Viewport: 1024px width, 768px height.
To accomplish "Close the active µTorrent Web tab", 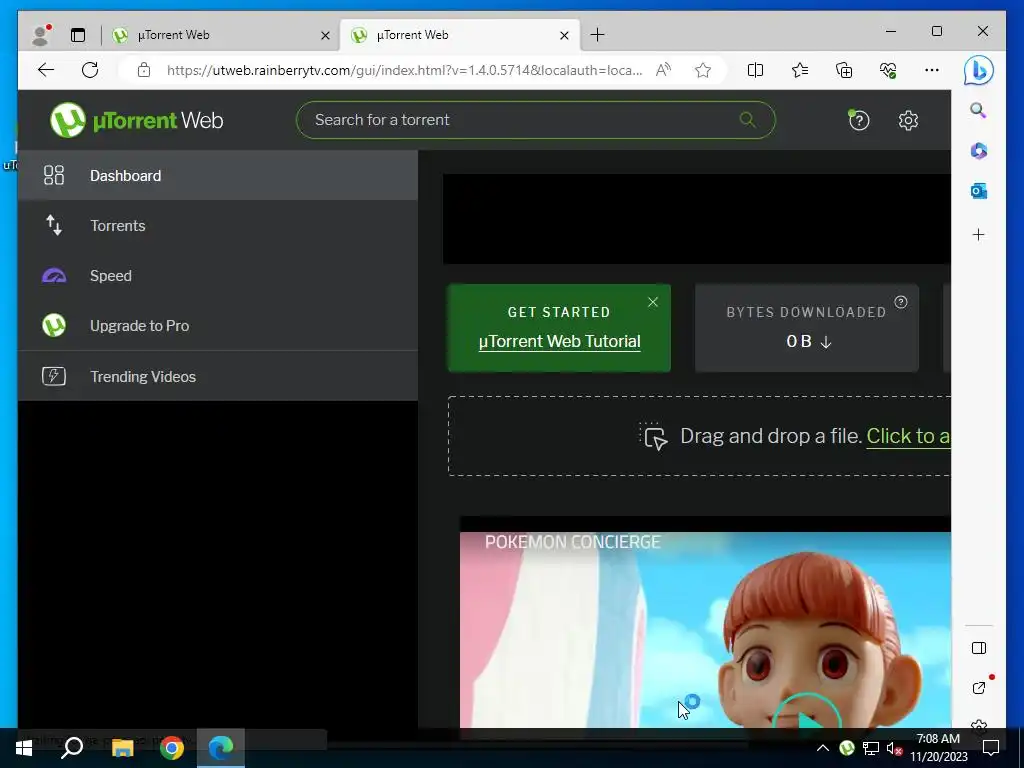I will click(564, 35).
